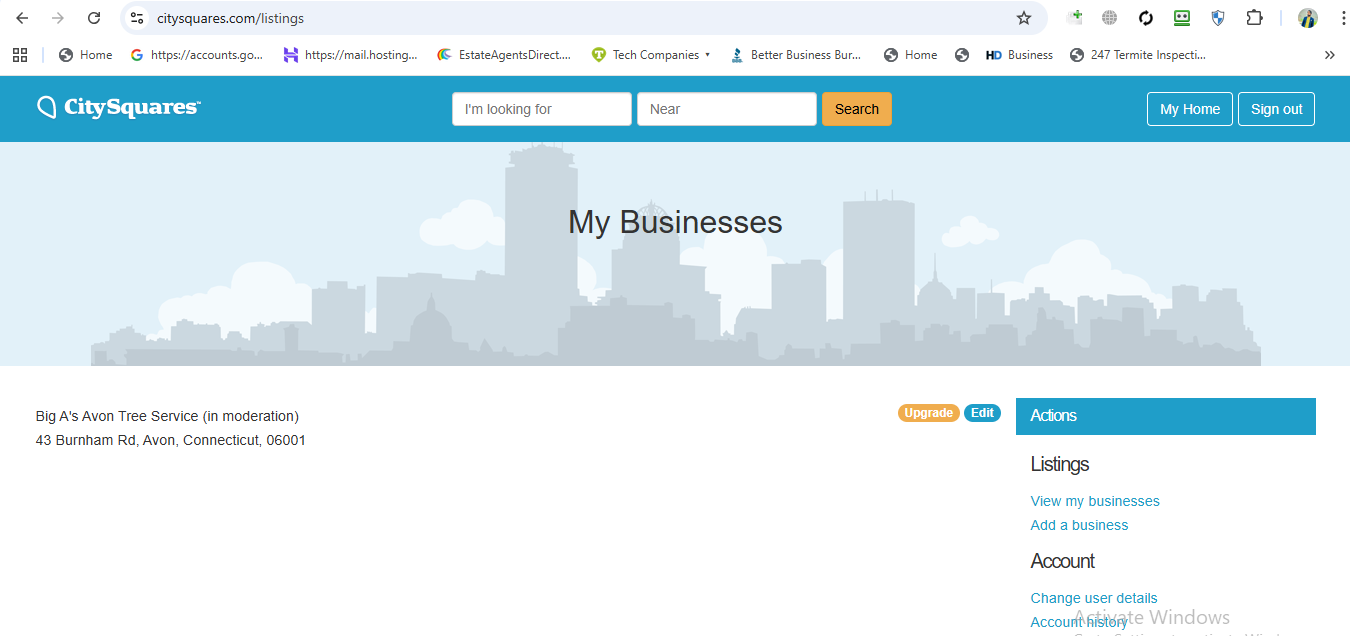
Task: Open the Account history link
Action: pos(1079,622)
